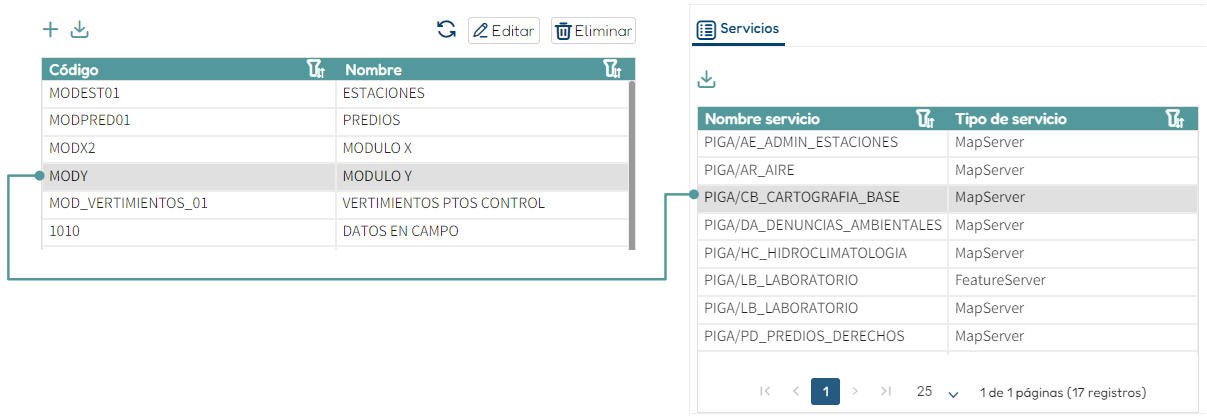Select the MODPRED01 module row
The height and width of the screenshot is (420, 1207).
point(335,120)
